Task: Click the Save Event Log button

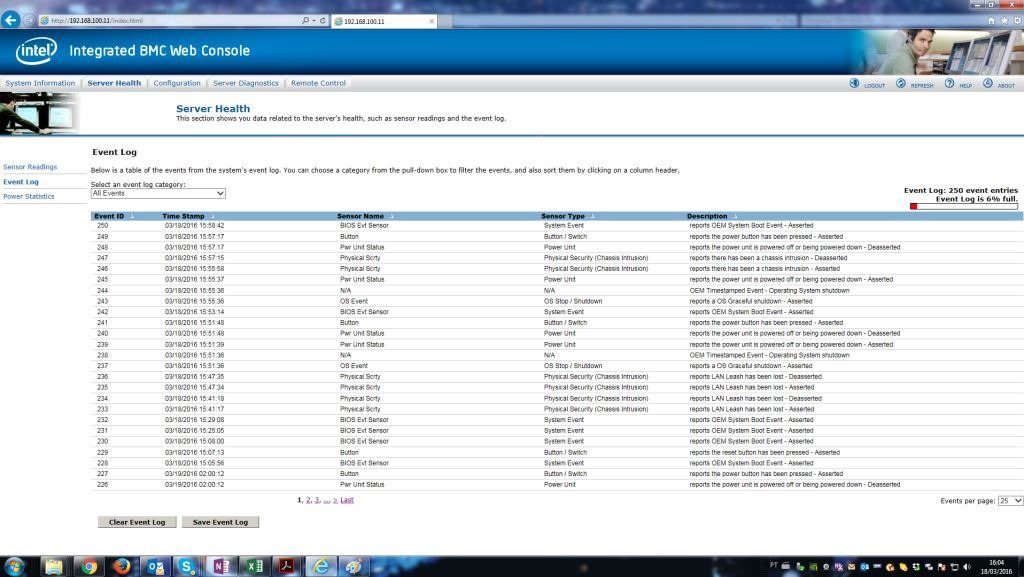Action: (220, 522)
